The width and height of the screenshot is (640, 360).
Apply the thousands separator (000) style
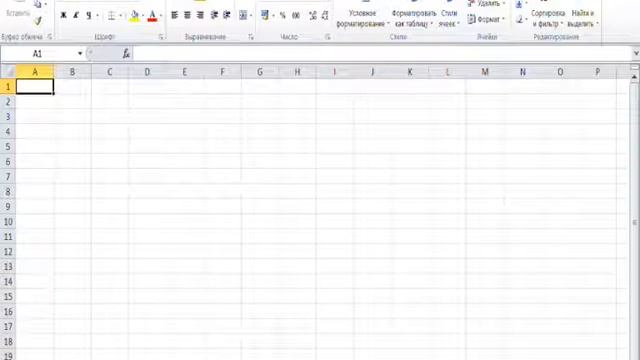coord(296,16)
